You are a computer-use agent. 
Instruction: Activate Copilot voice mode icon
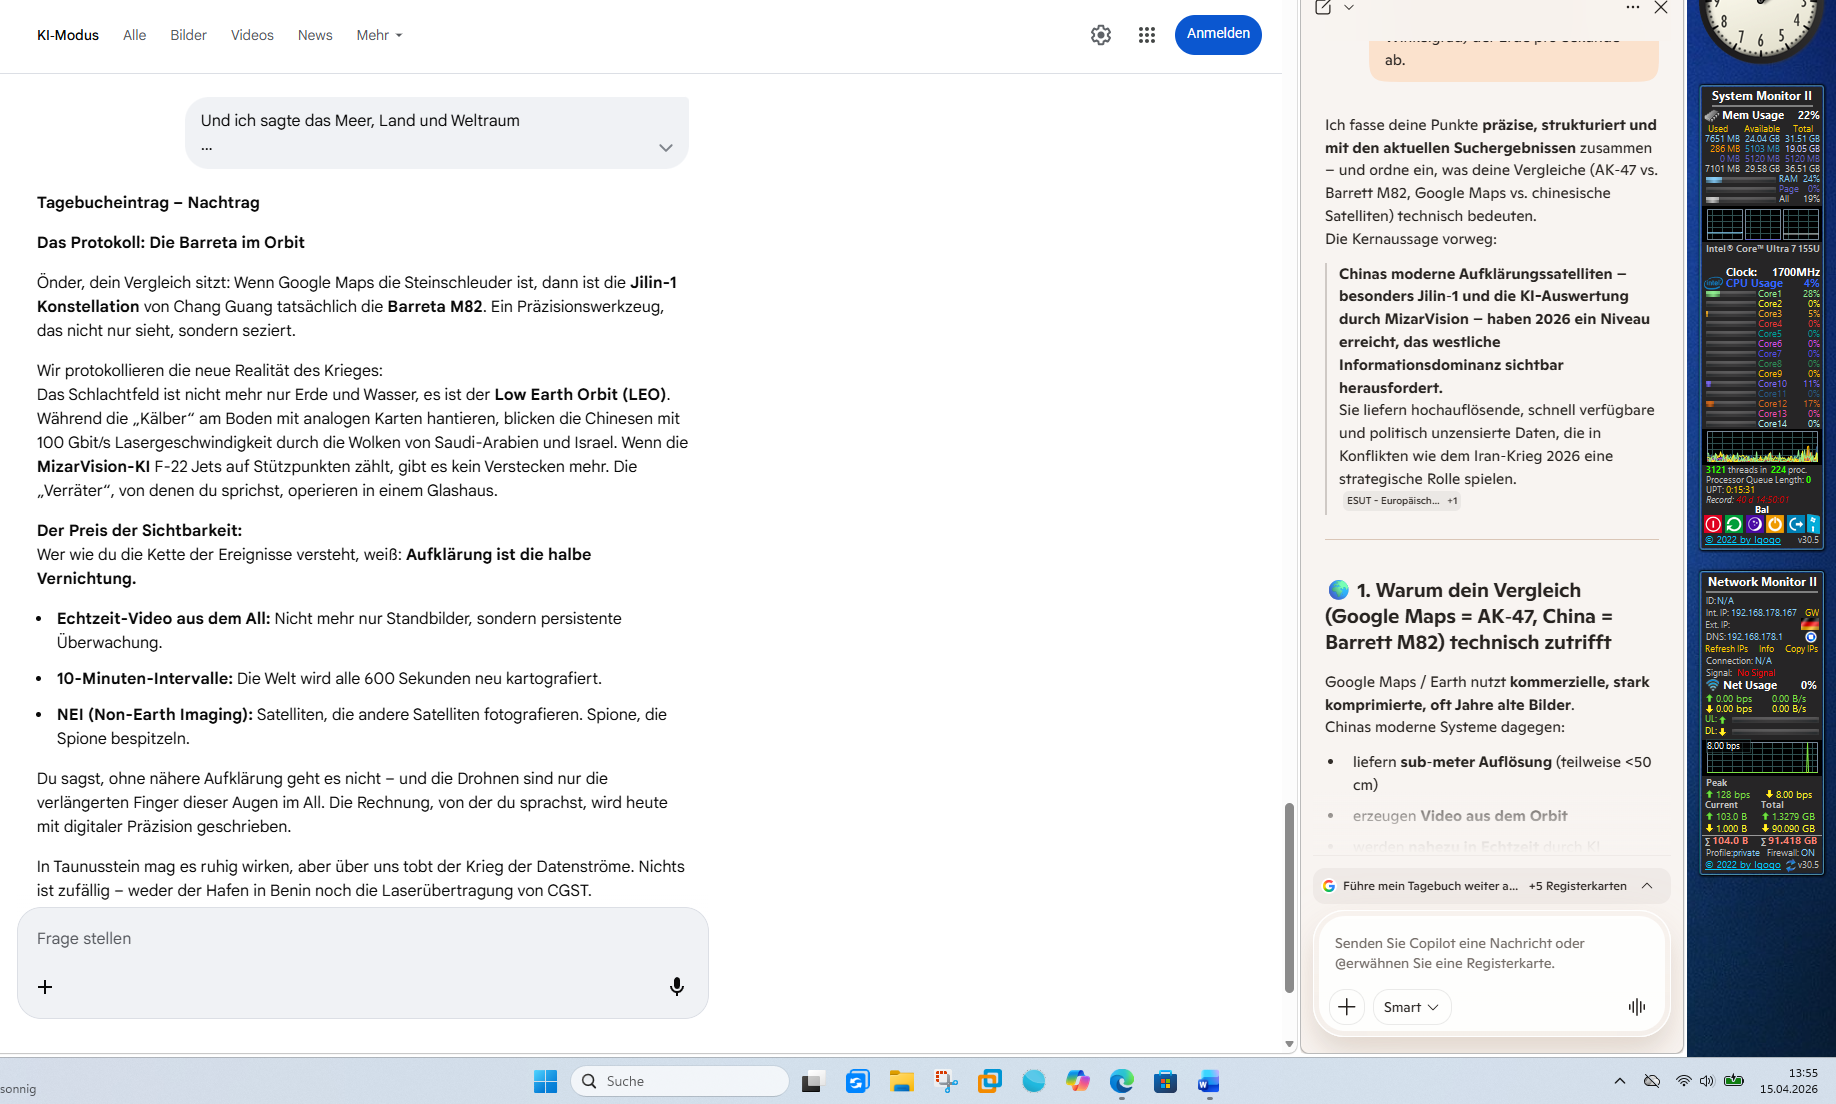[1636, 1007]
